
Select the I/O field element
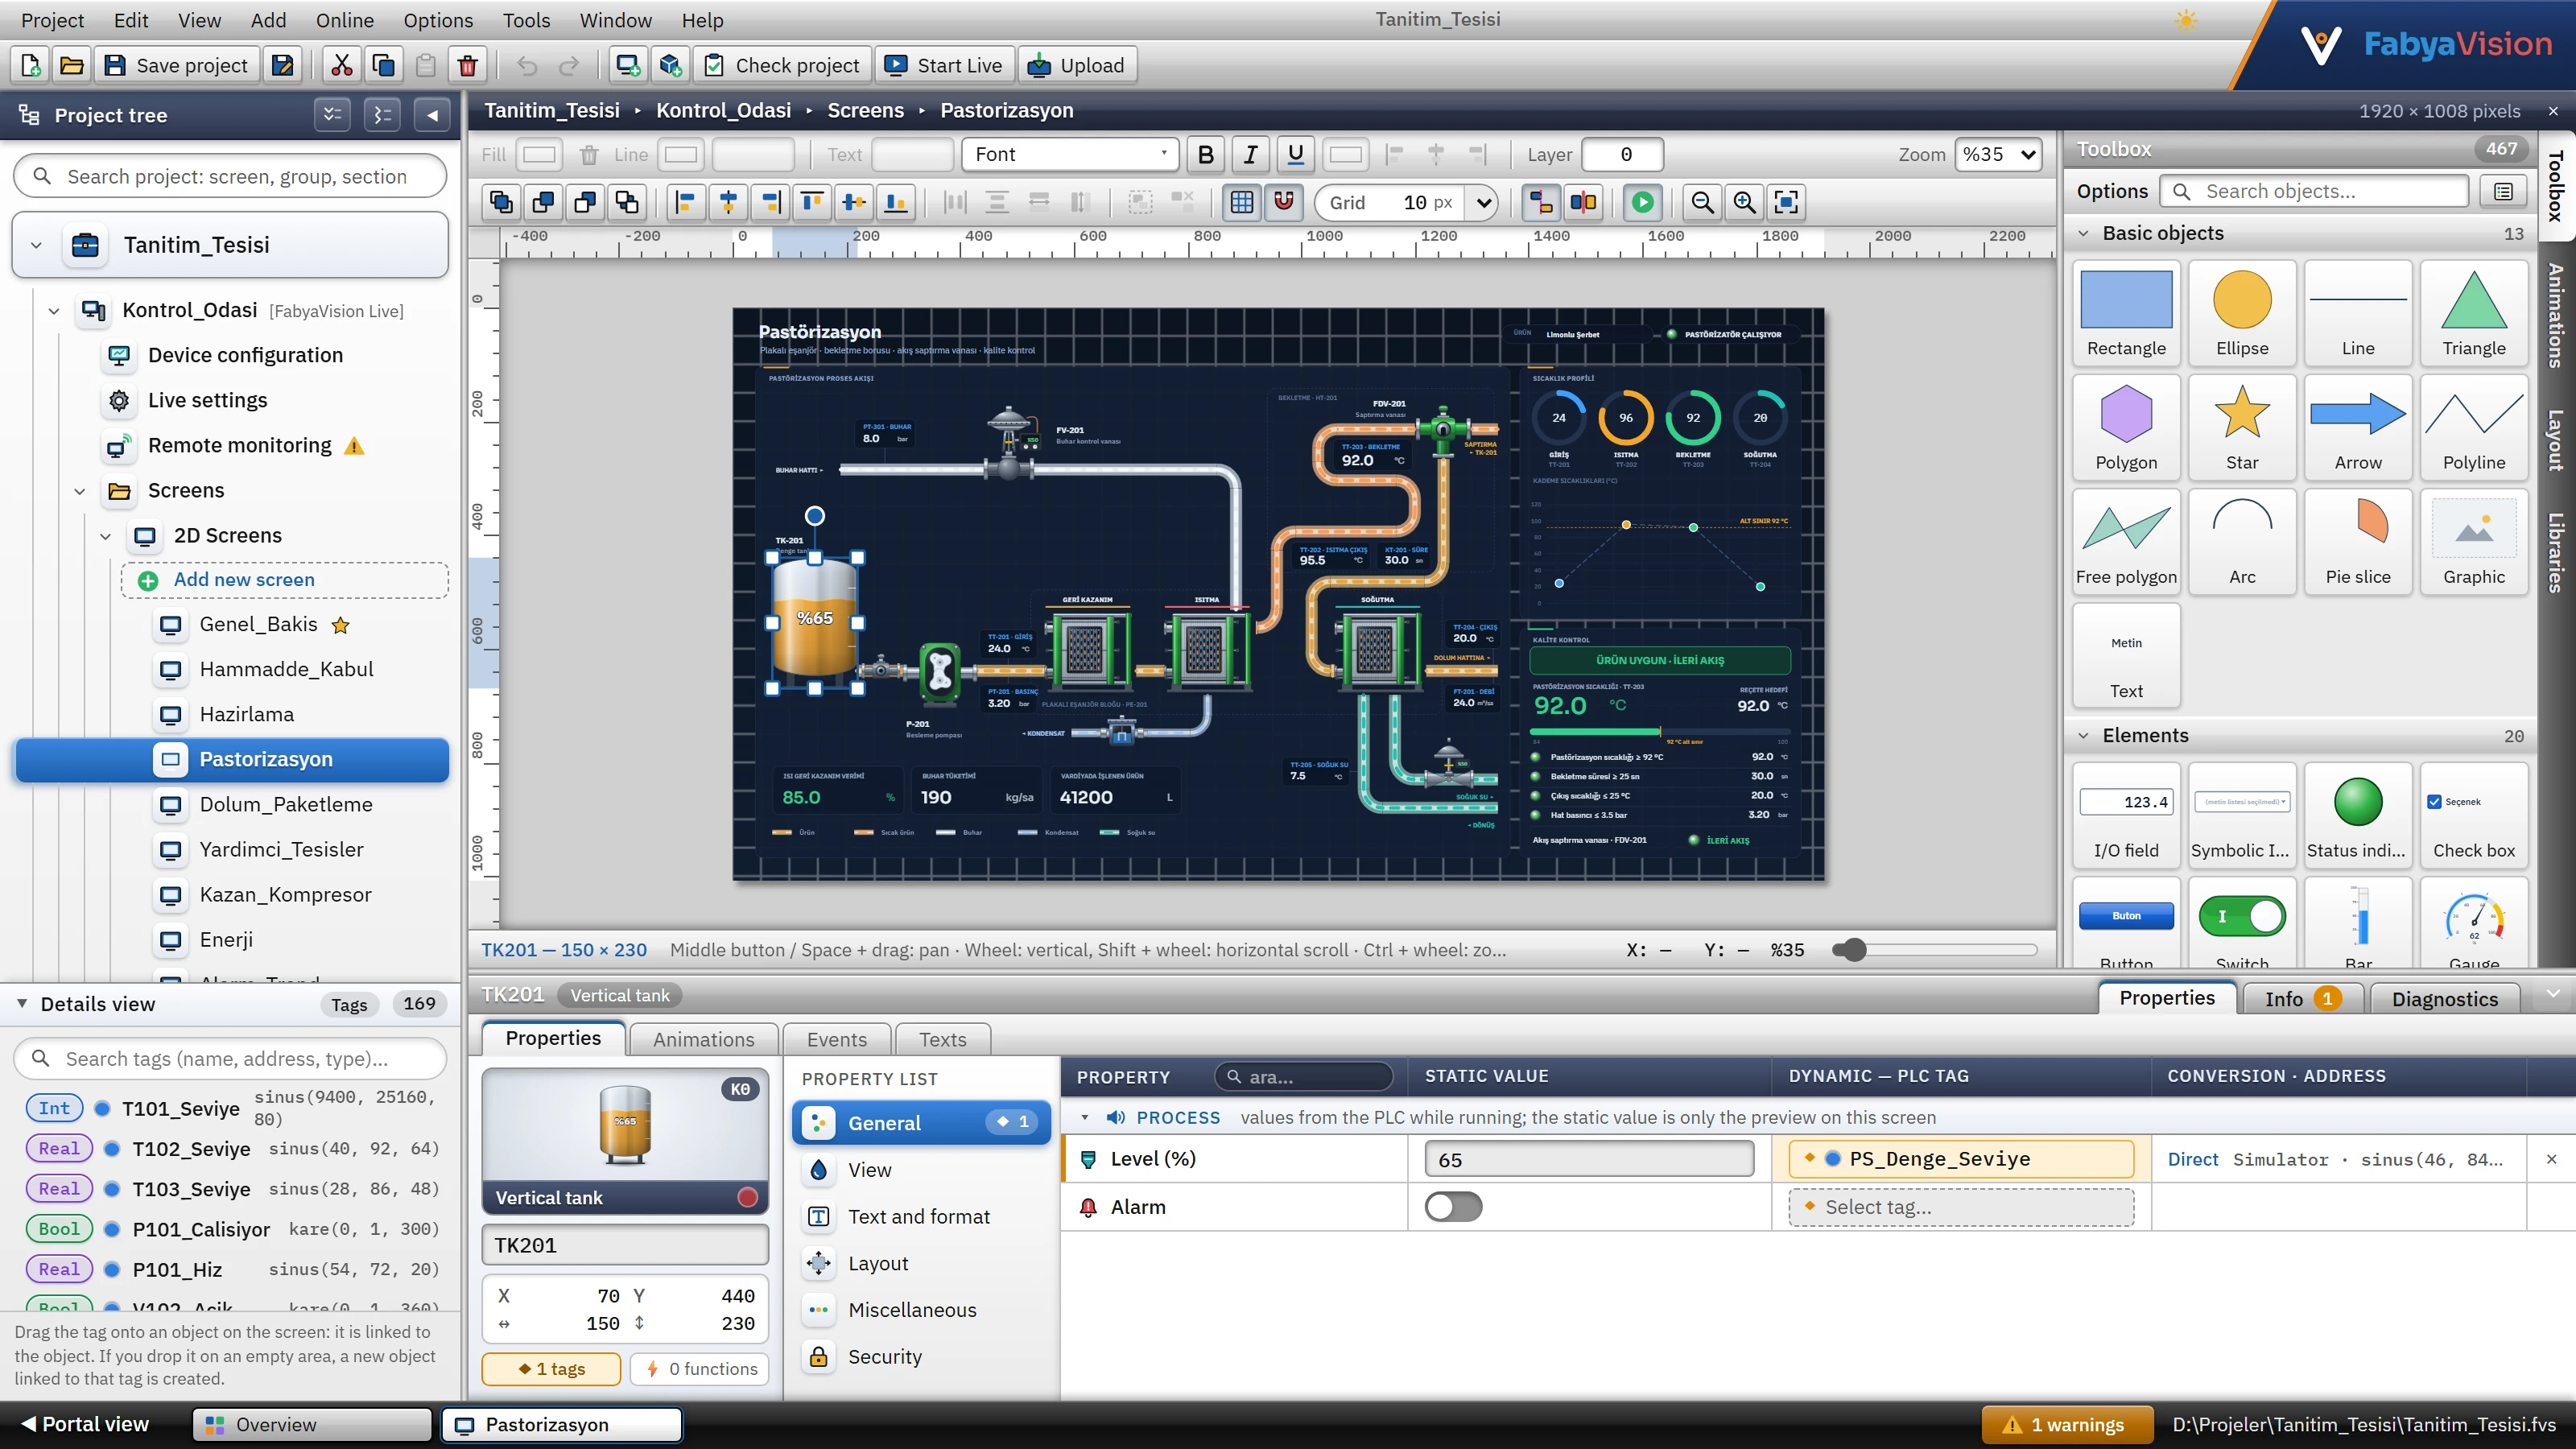(x=2126, y=816)
